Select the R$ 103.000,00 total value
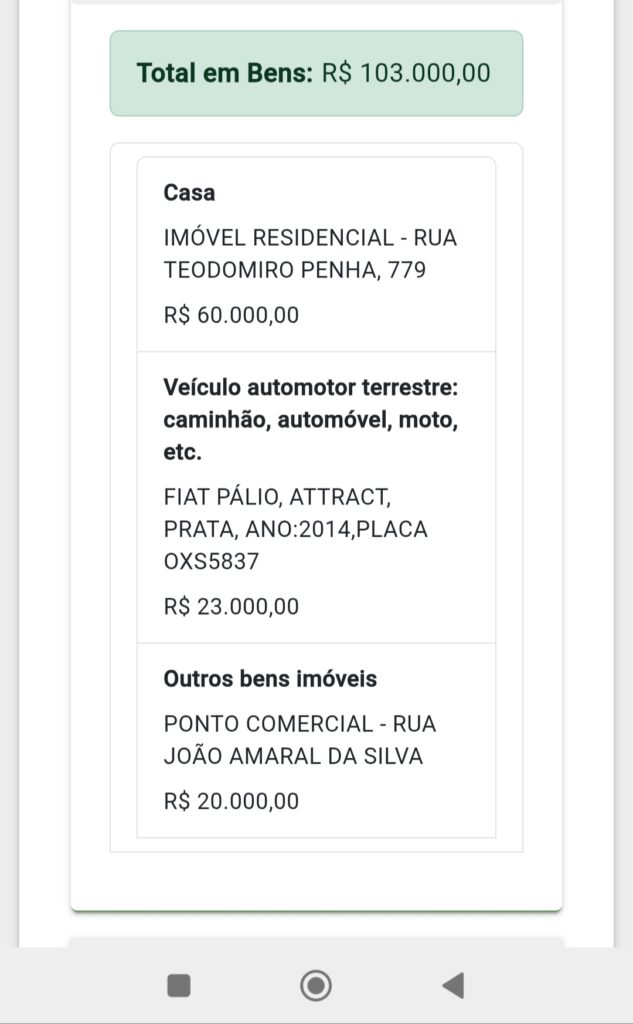Viewport: 633px width, 1024px height. (406, 73)
